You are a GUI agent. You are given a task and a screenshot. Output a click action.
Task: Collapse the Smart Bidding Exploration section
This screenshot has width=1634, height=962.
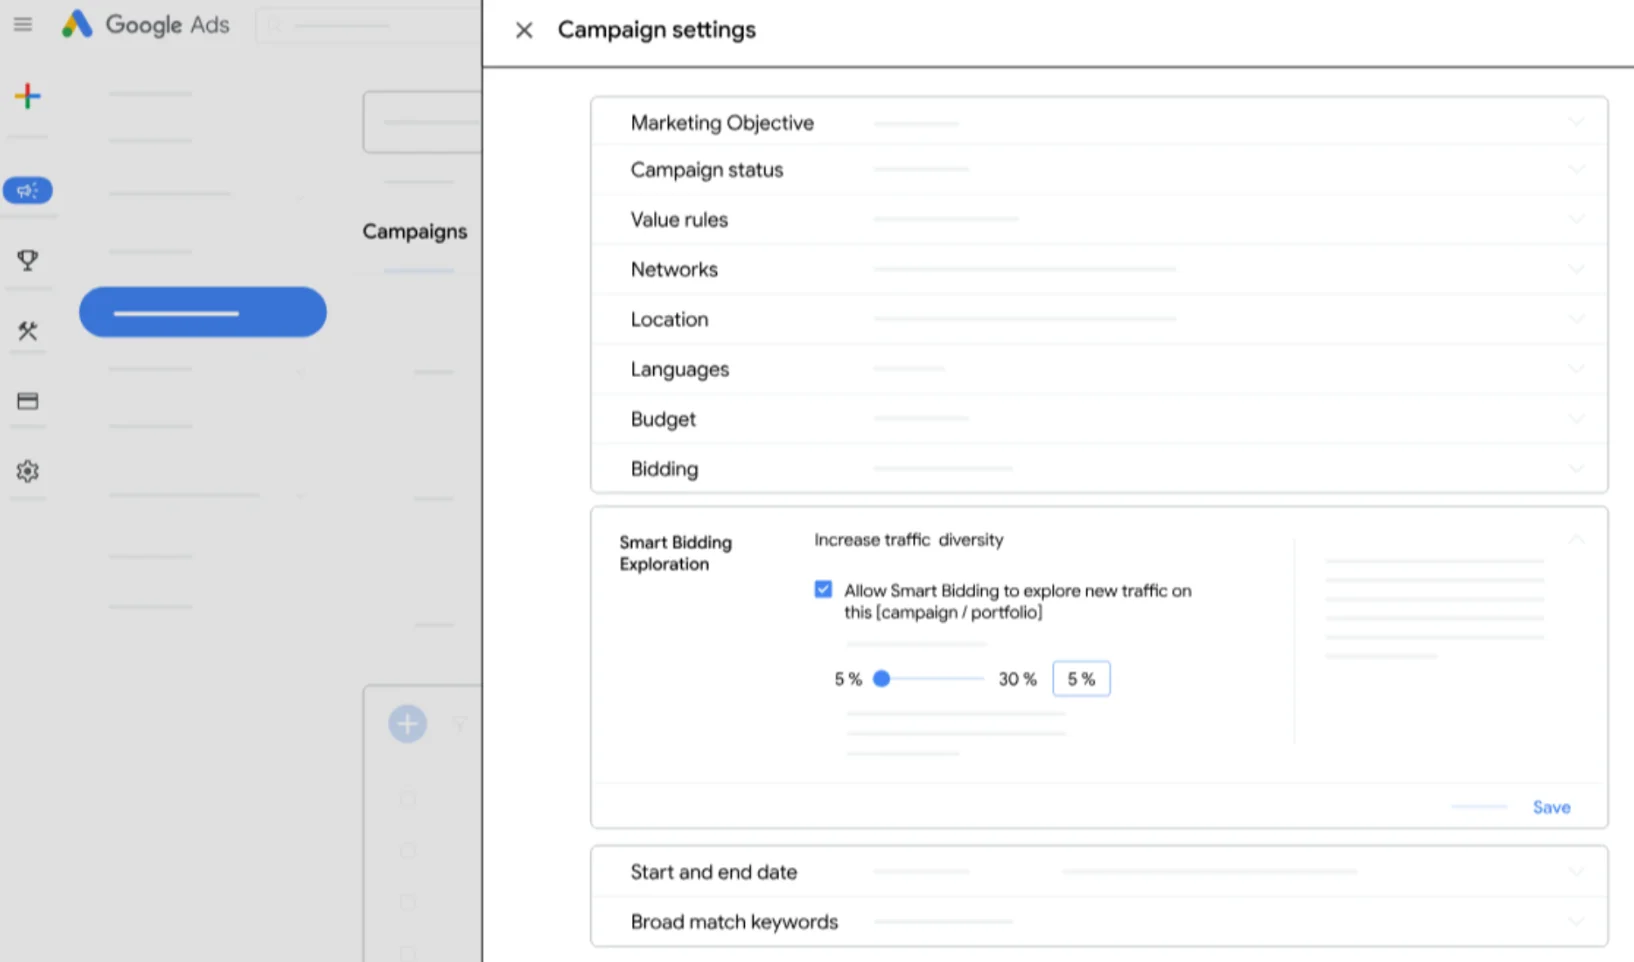[1576, 540]
